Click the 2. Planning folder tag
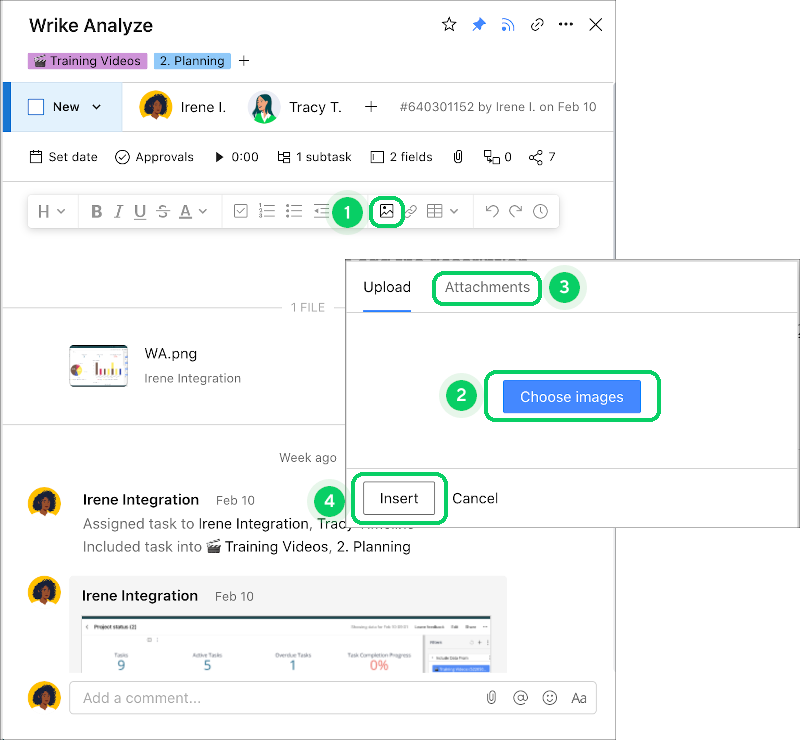Screen dimensions: 800x740 click(192, 61)
